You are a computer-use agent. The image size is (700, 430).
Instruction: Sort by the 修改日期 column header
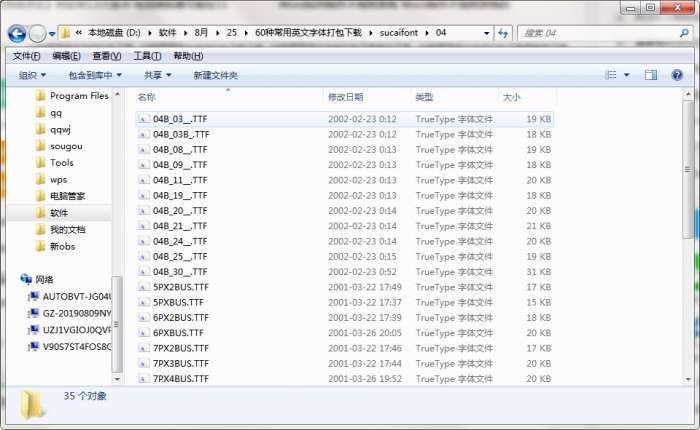(x=346, y=97)
